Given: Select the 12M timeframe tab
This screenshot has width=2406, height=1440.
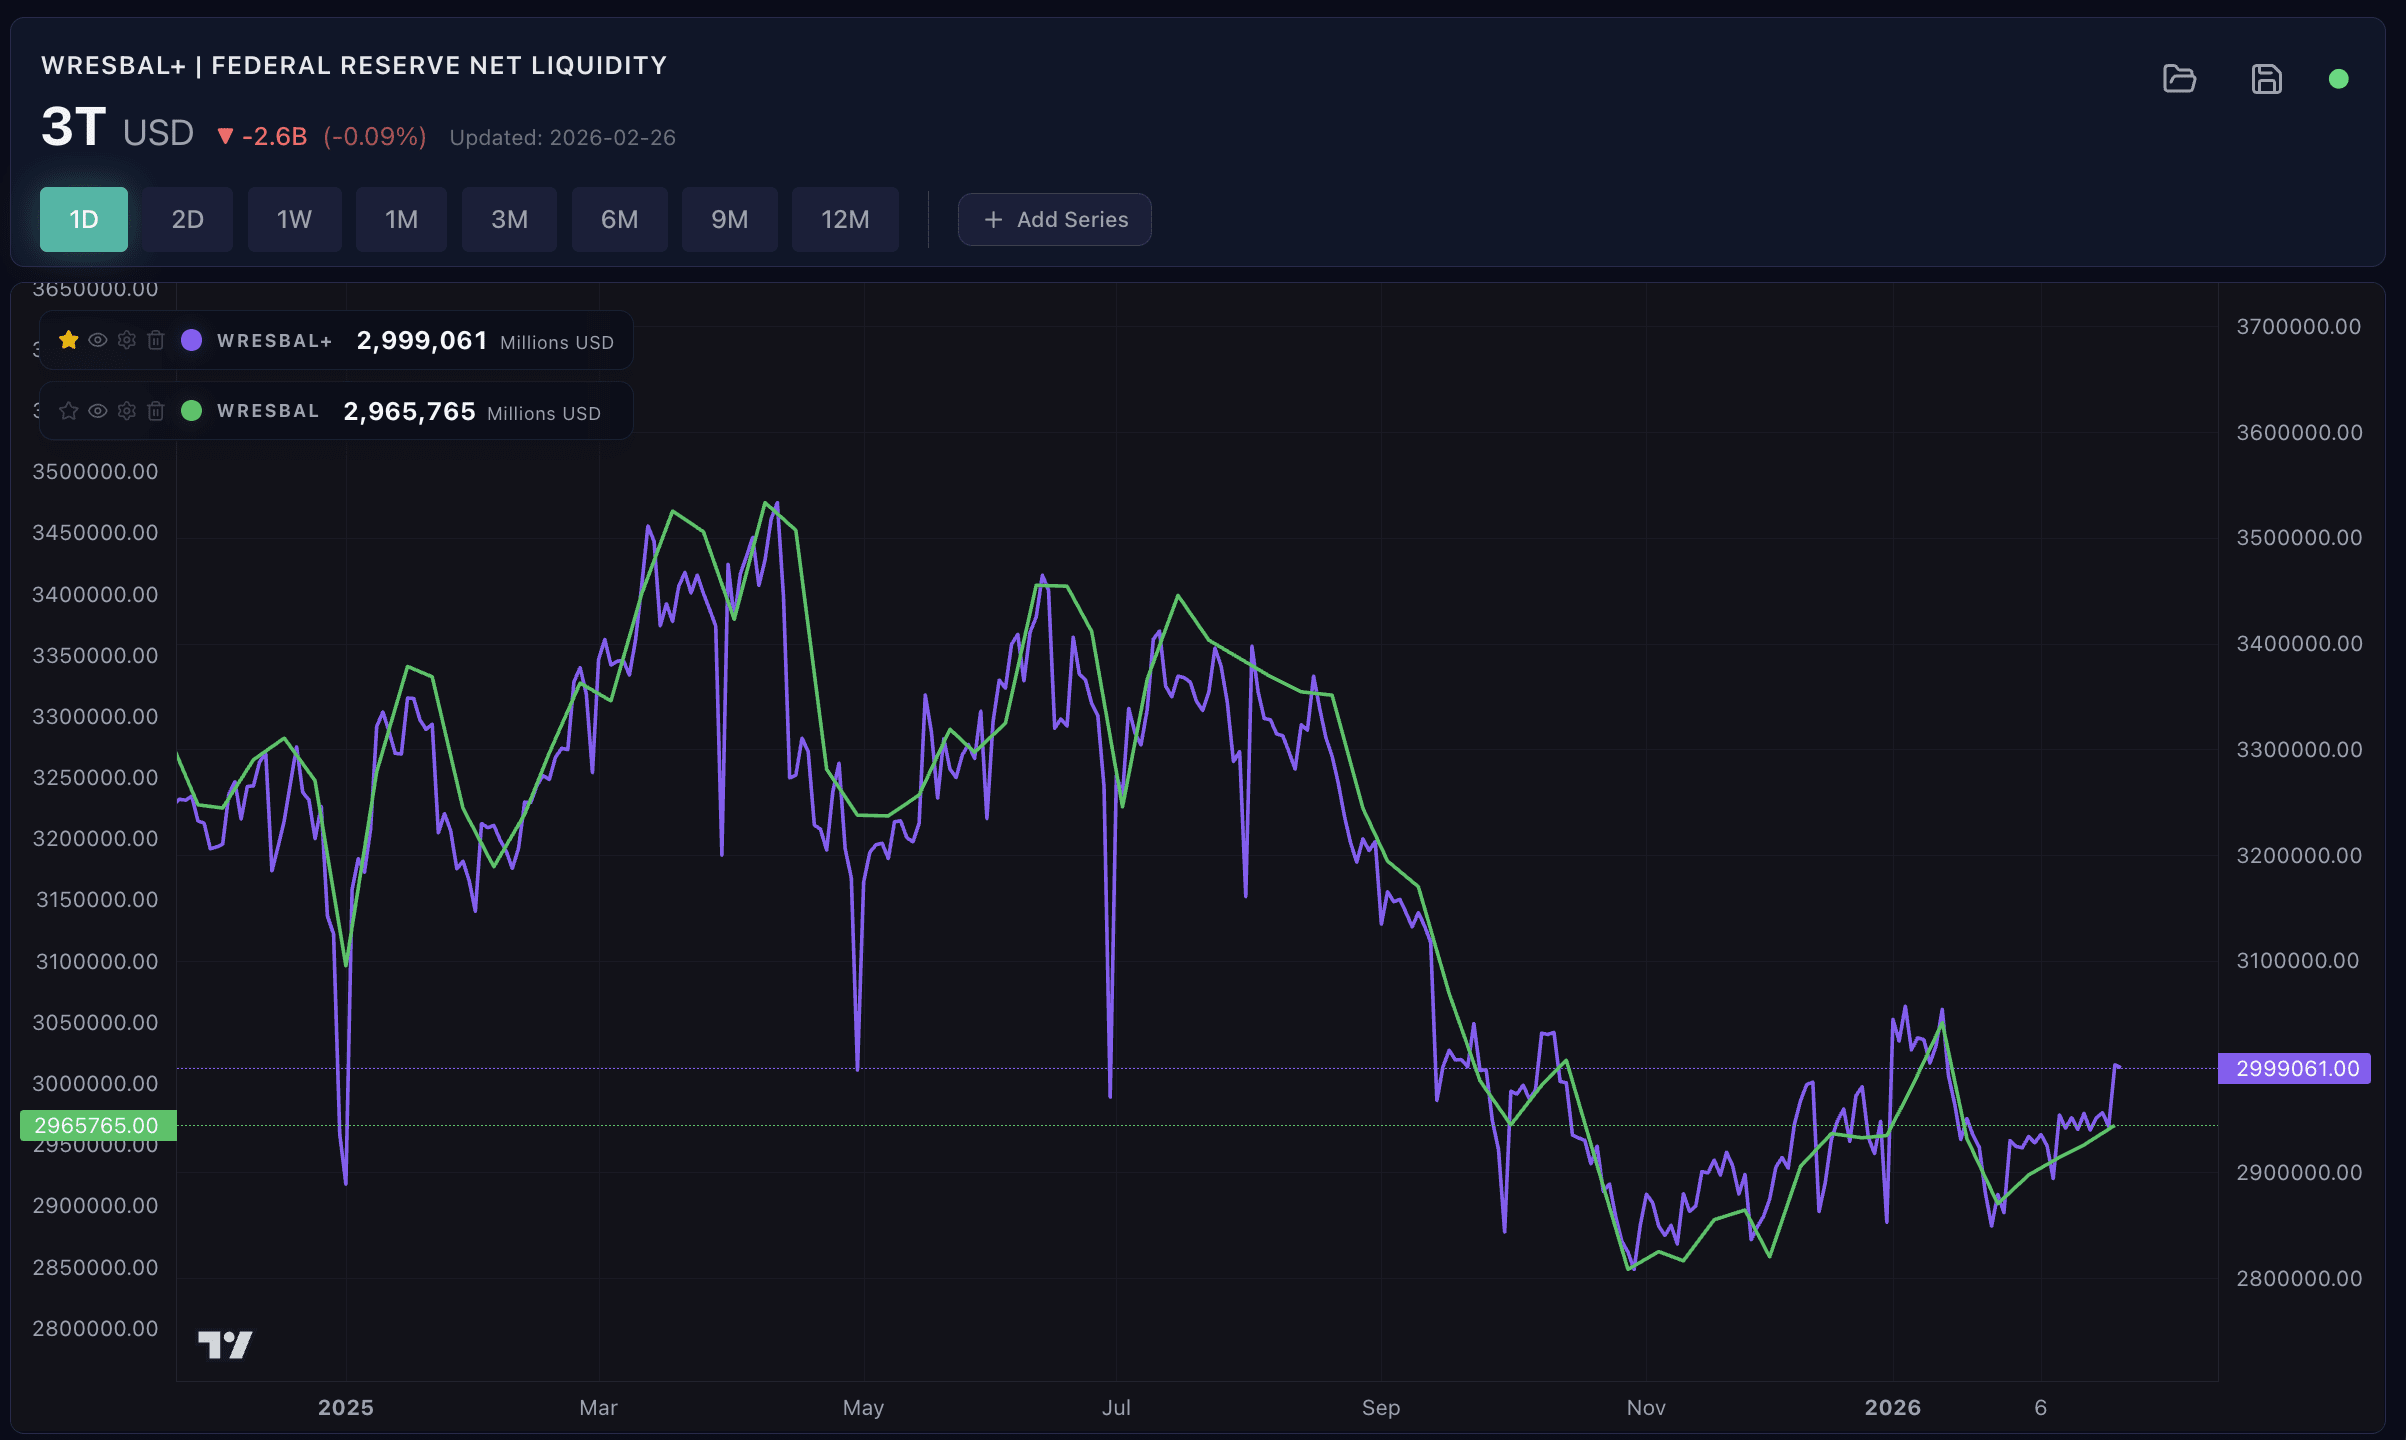Looking at the screenshot, I should point(845,219).
